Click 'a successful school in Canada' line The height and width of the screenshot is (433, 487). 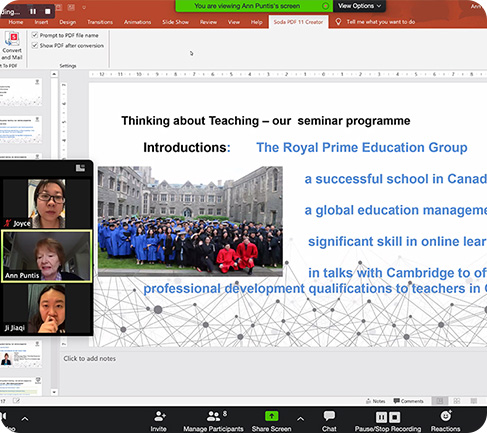396,179
